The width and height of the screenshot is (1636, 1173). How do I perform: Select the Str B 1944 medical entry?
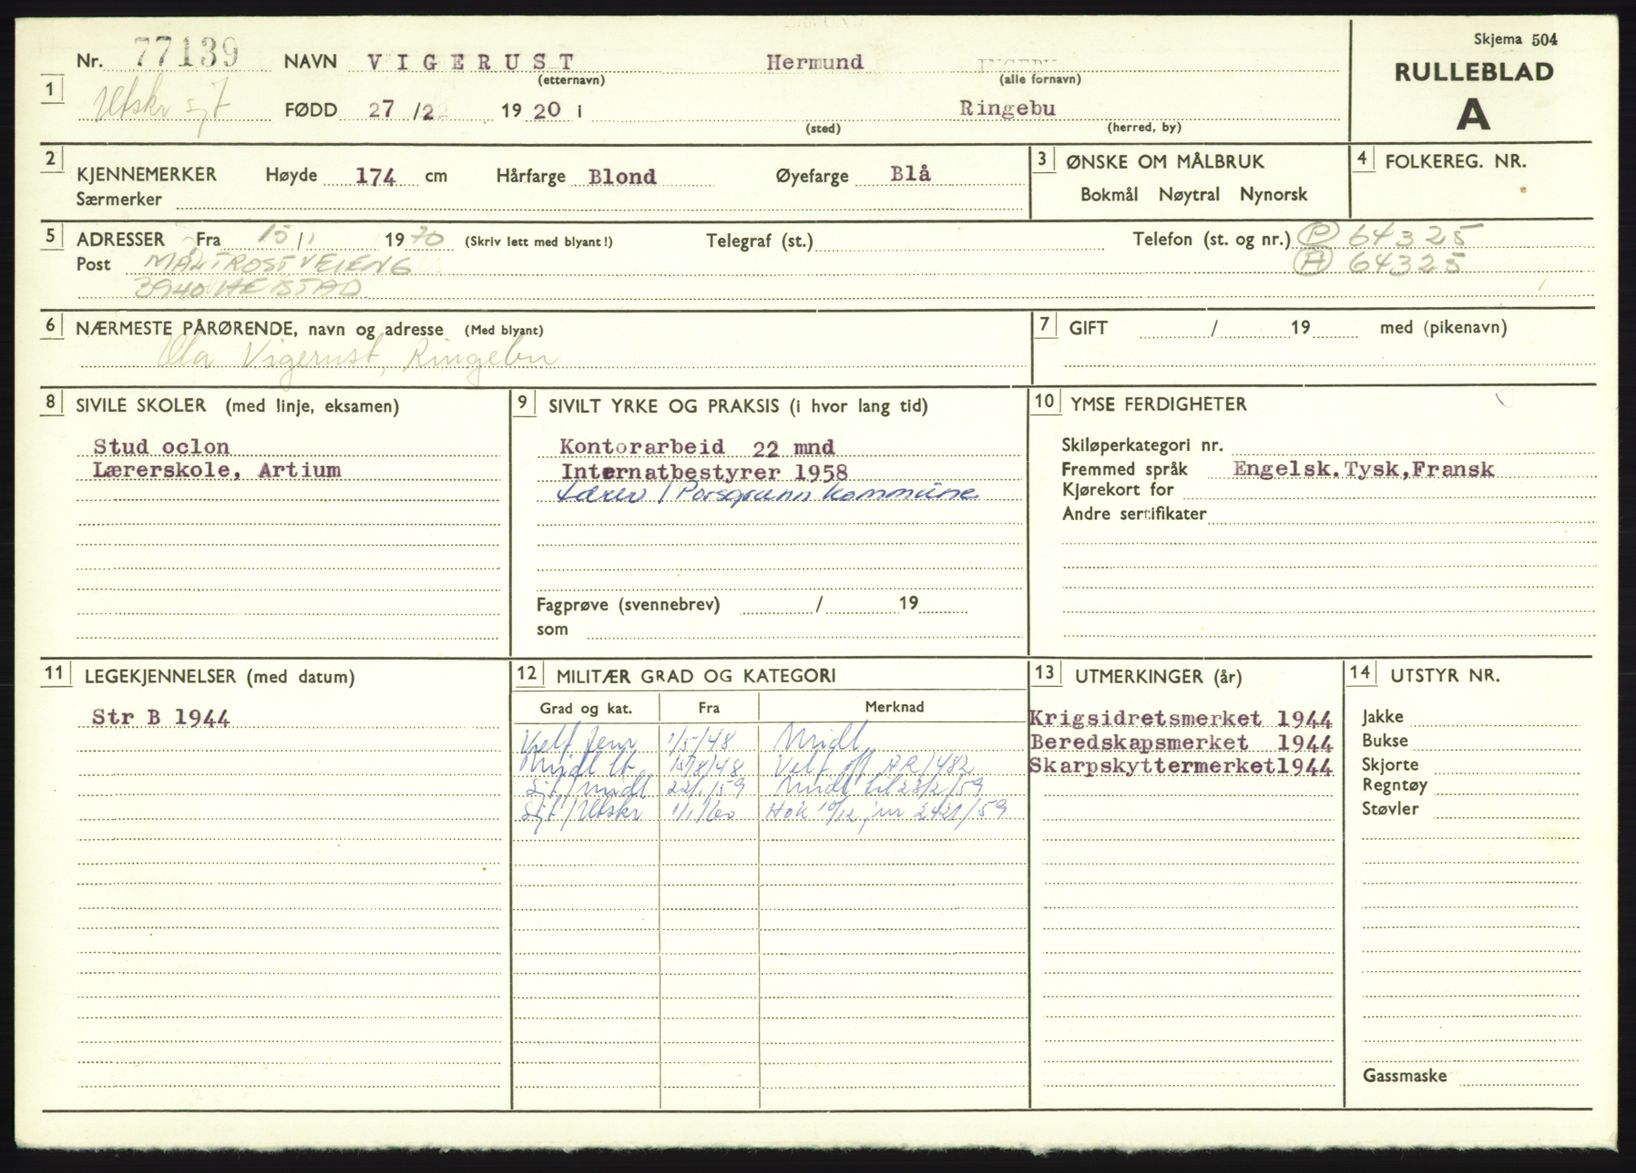[160, 717]
